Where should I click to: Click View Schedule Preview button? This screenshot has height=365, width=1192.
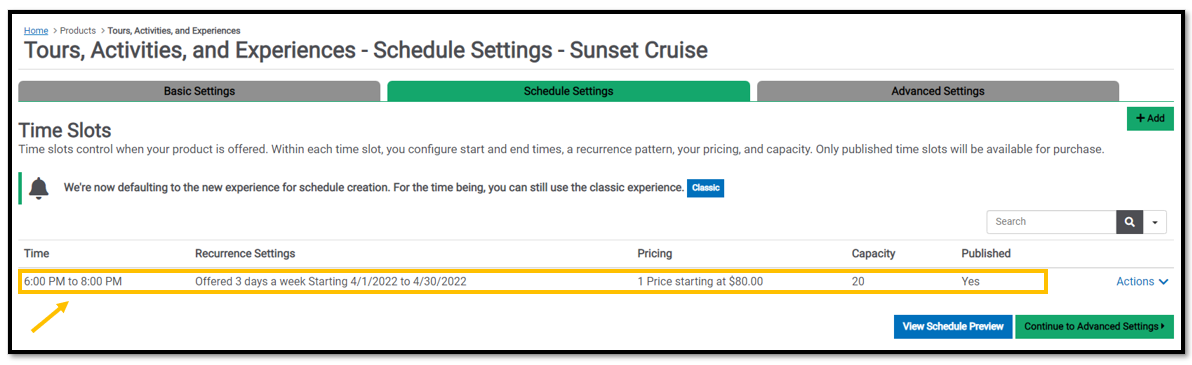[953, 326]
